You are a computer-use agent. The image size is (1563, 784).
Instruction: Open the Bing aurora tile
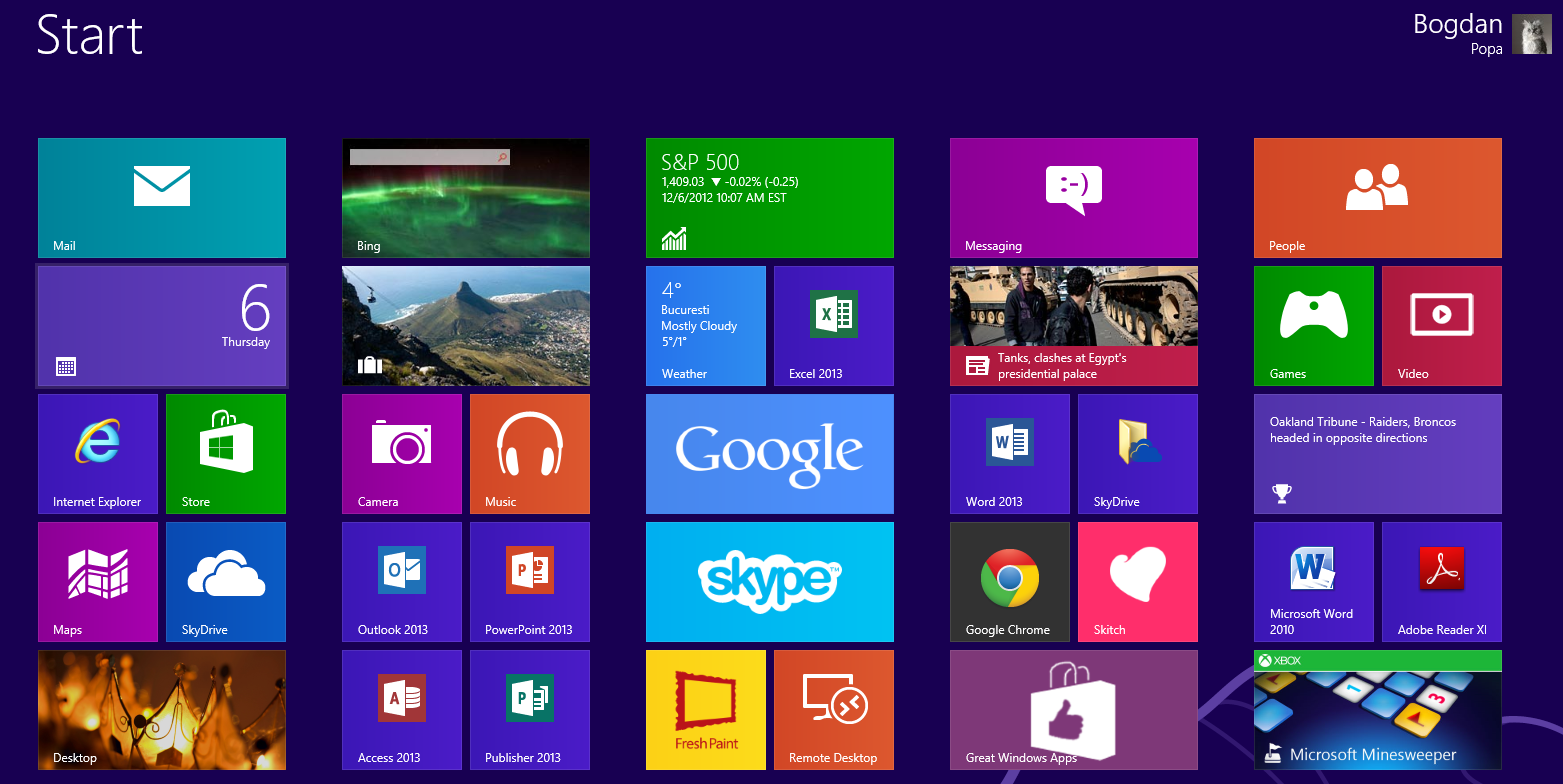(466, 198)
